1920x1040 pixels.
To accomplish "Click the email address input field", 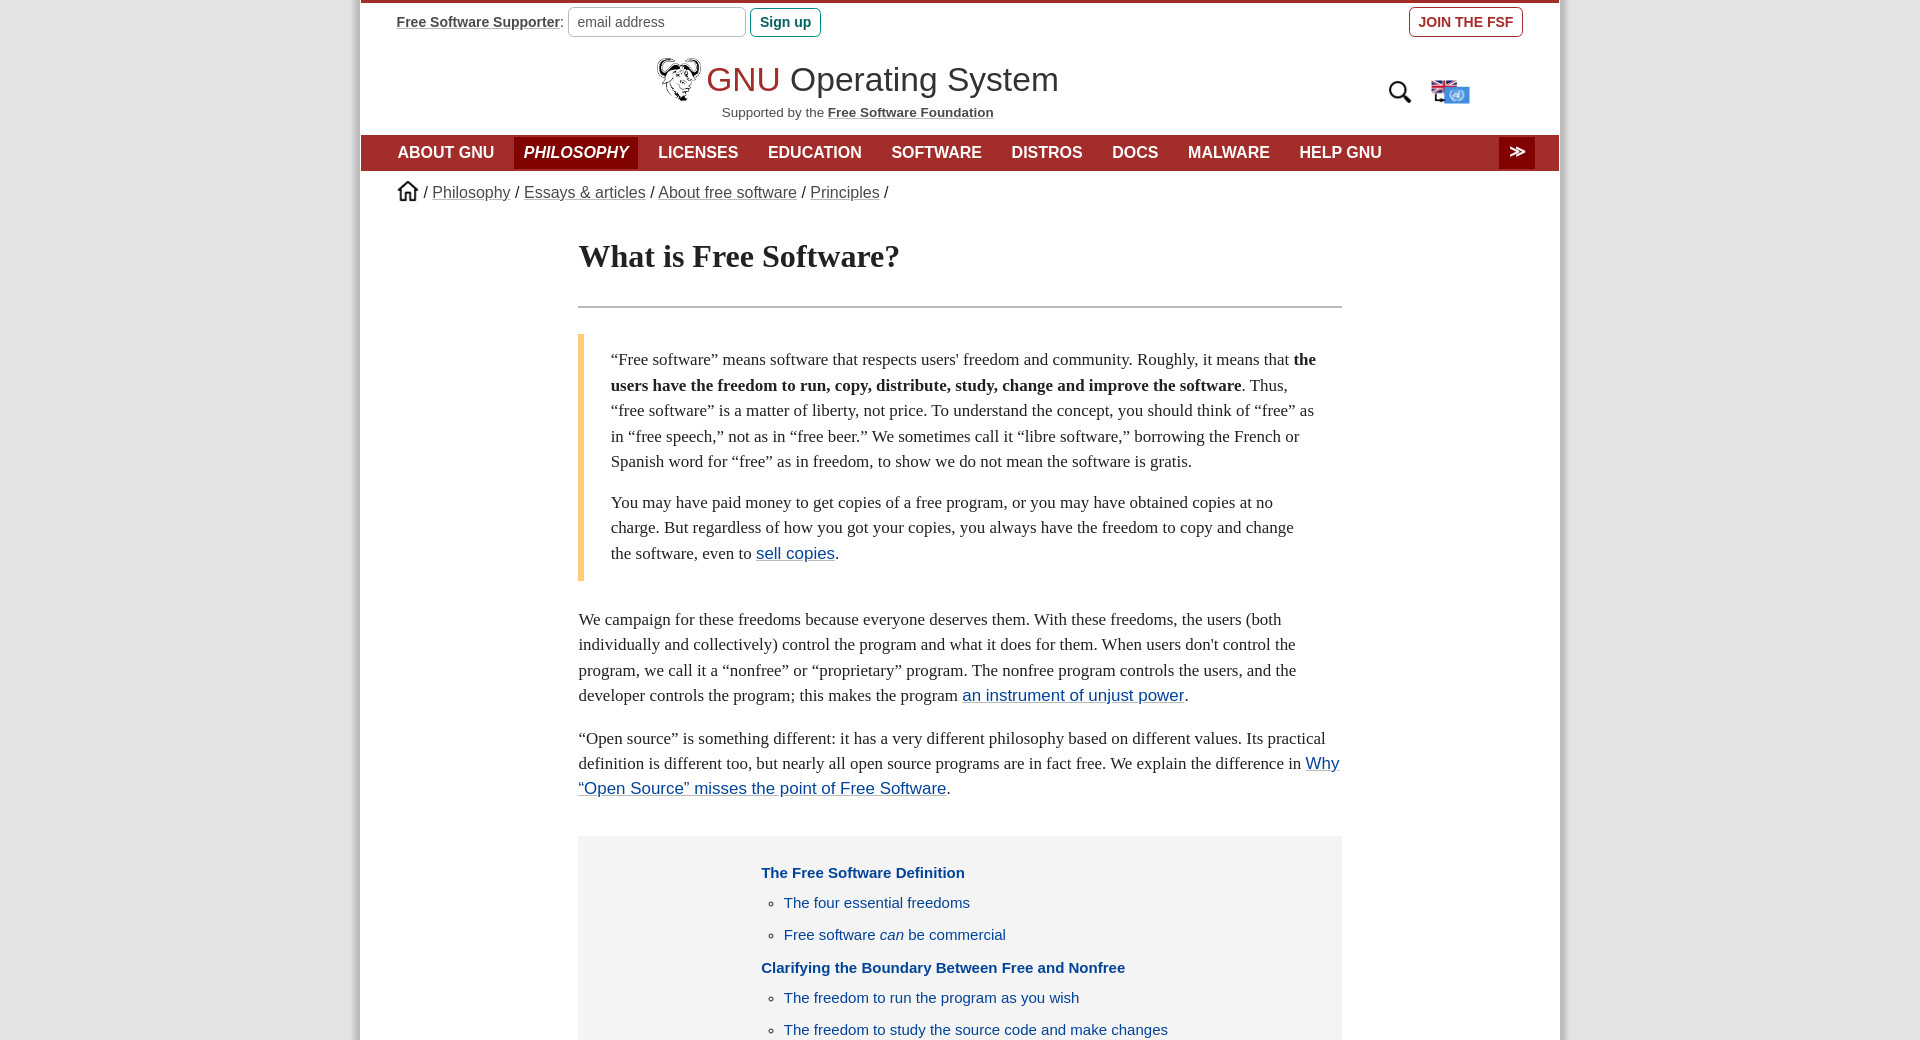I will click(657, 22).
